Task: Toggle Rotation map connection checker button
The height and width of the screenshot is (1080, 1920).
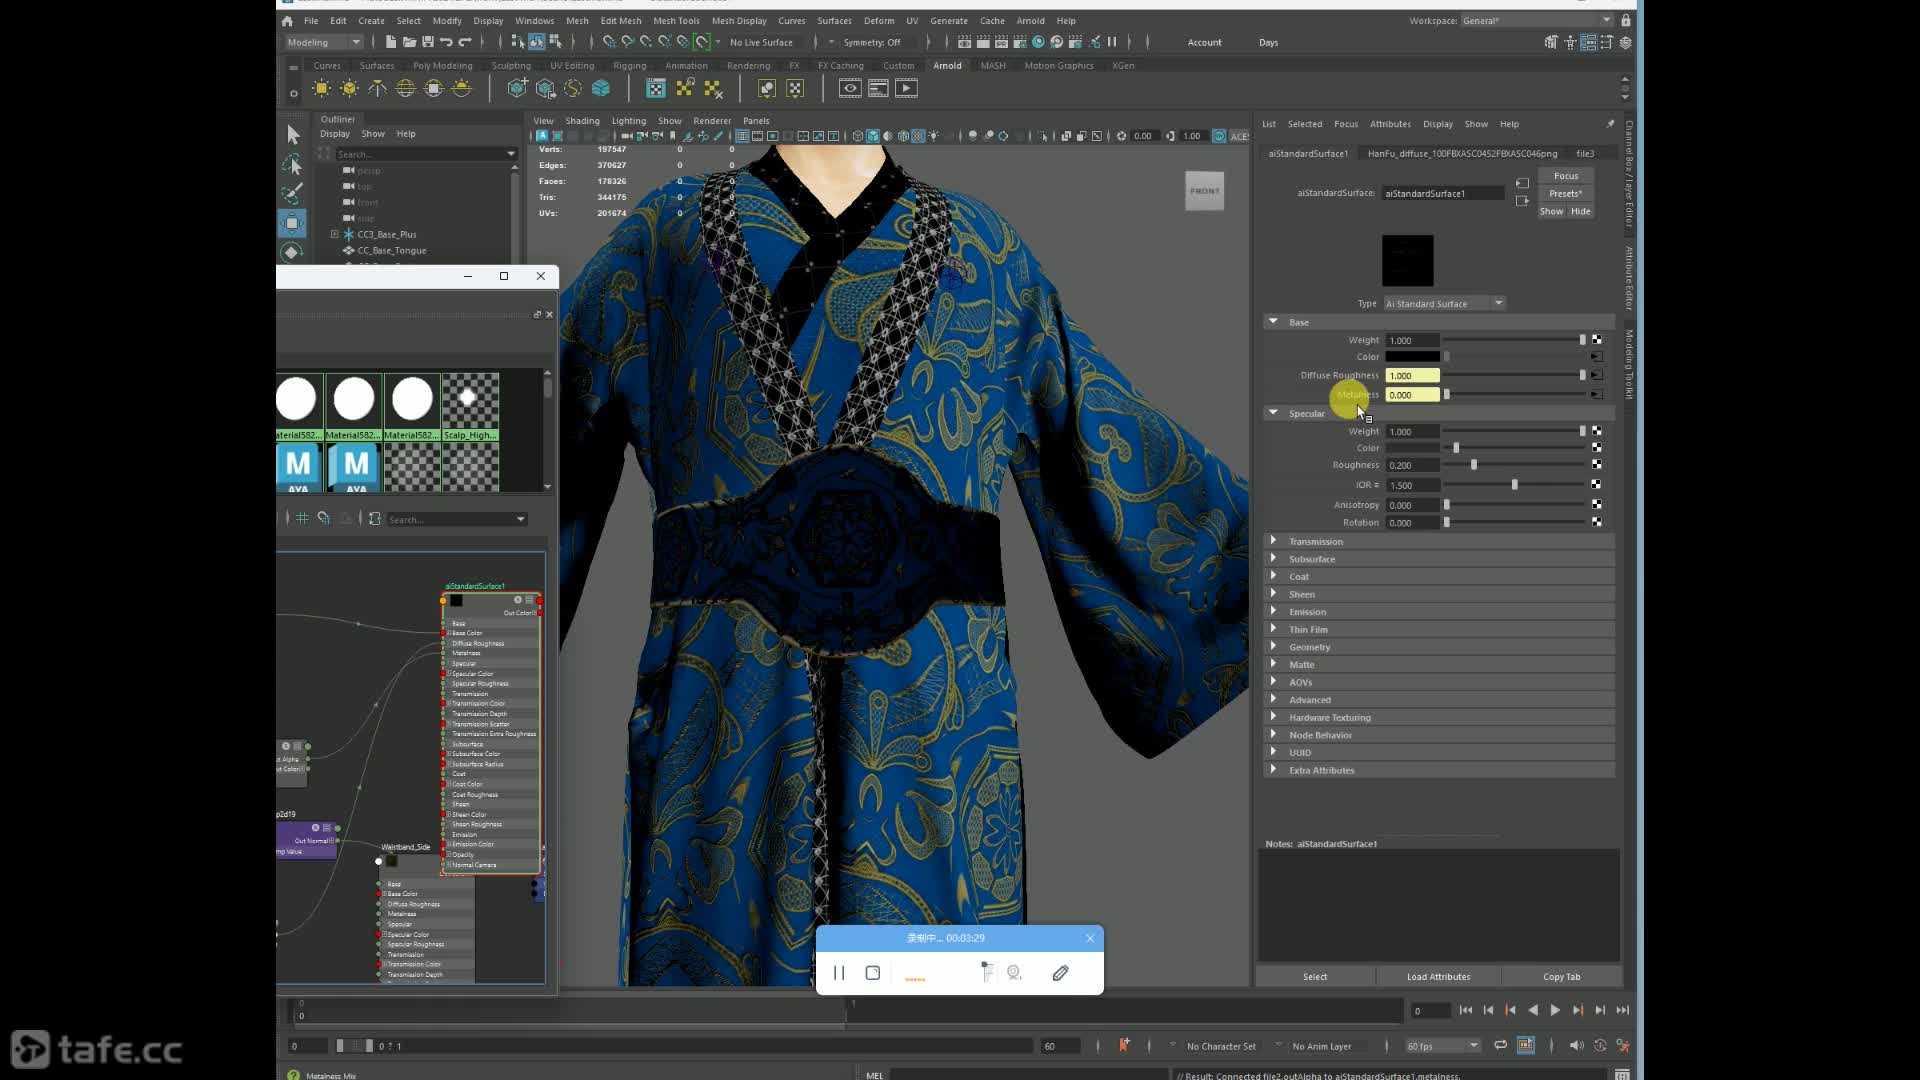Action: (1596, 522)
